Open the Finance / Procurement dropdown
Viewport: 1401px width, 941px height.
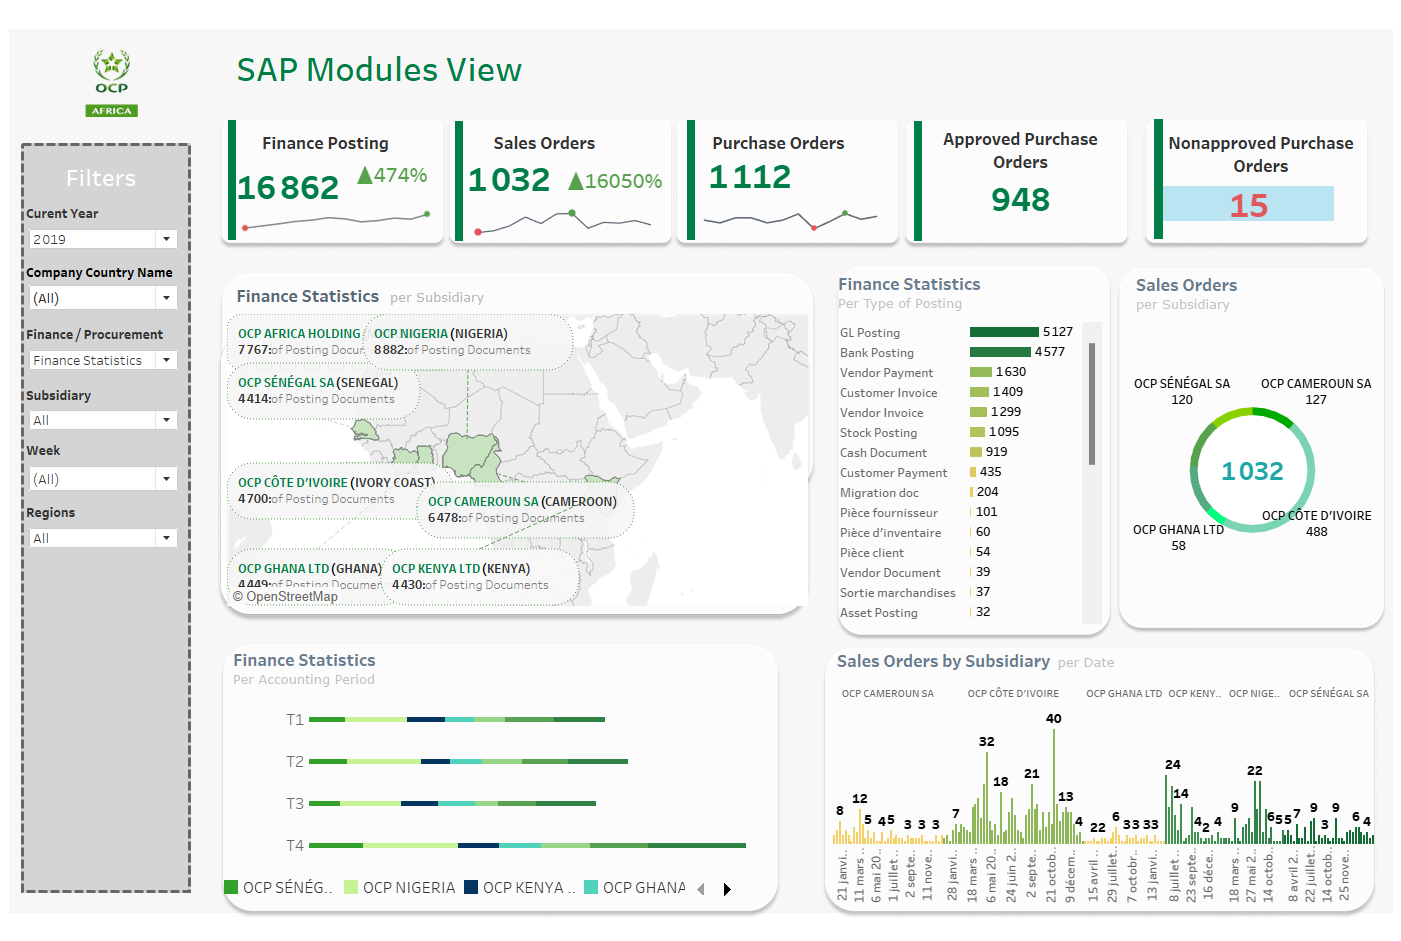[104, 360]
